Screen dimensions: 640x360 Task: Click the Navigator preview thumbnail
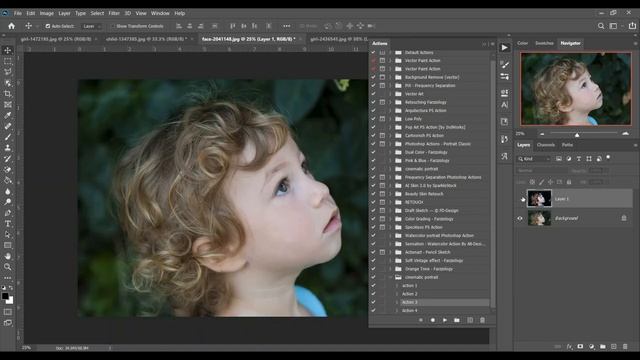click(576, 89)
